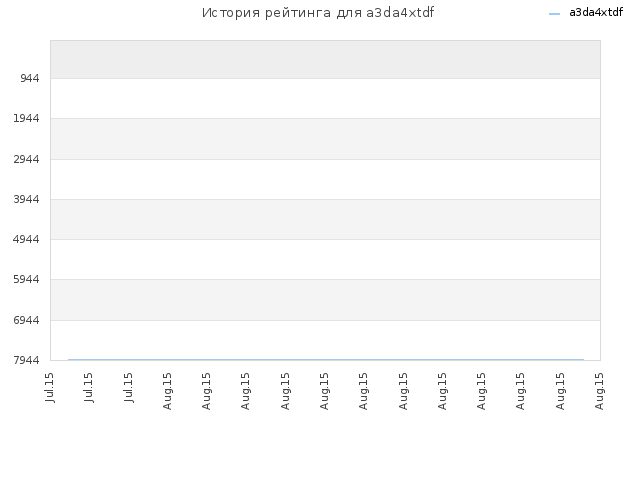
Task: Click the white band between 944 and 1944
Action: pyautogui.click(x=325, y=98)
